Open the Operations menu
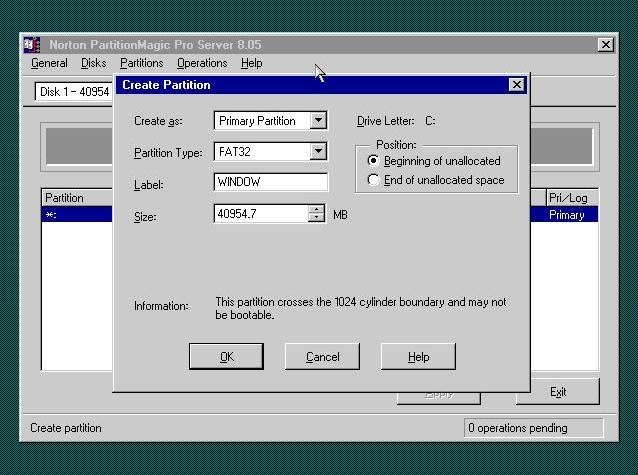 tap(202, 63)
